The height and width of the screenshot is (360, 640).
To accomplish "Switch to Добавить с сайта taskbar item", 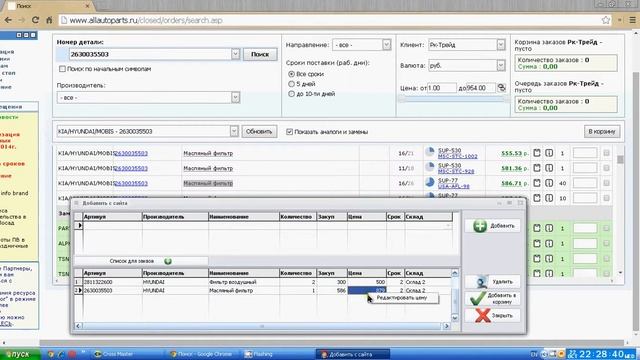I will click(x=353, y=354).
